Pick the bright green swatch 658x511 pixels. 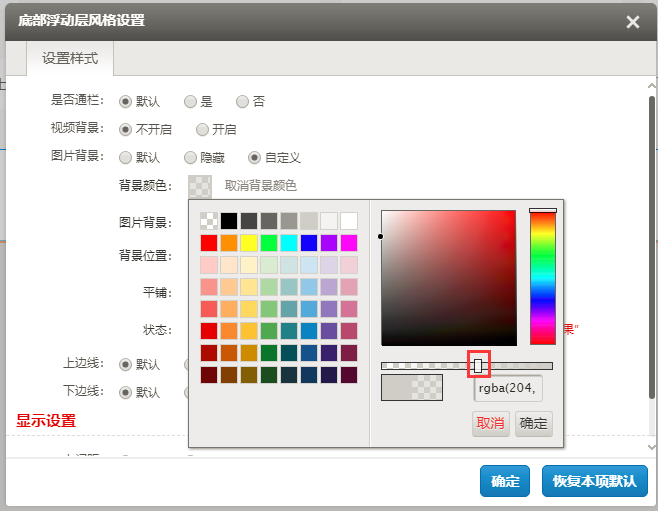click(x=269, y=243)
